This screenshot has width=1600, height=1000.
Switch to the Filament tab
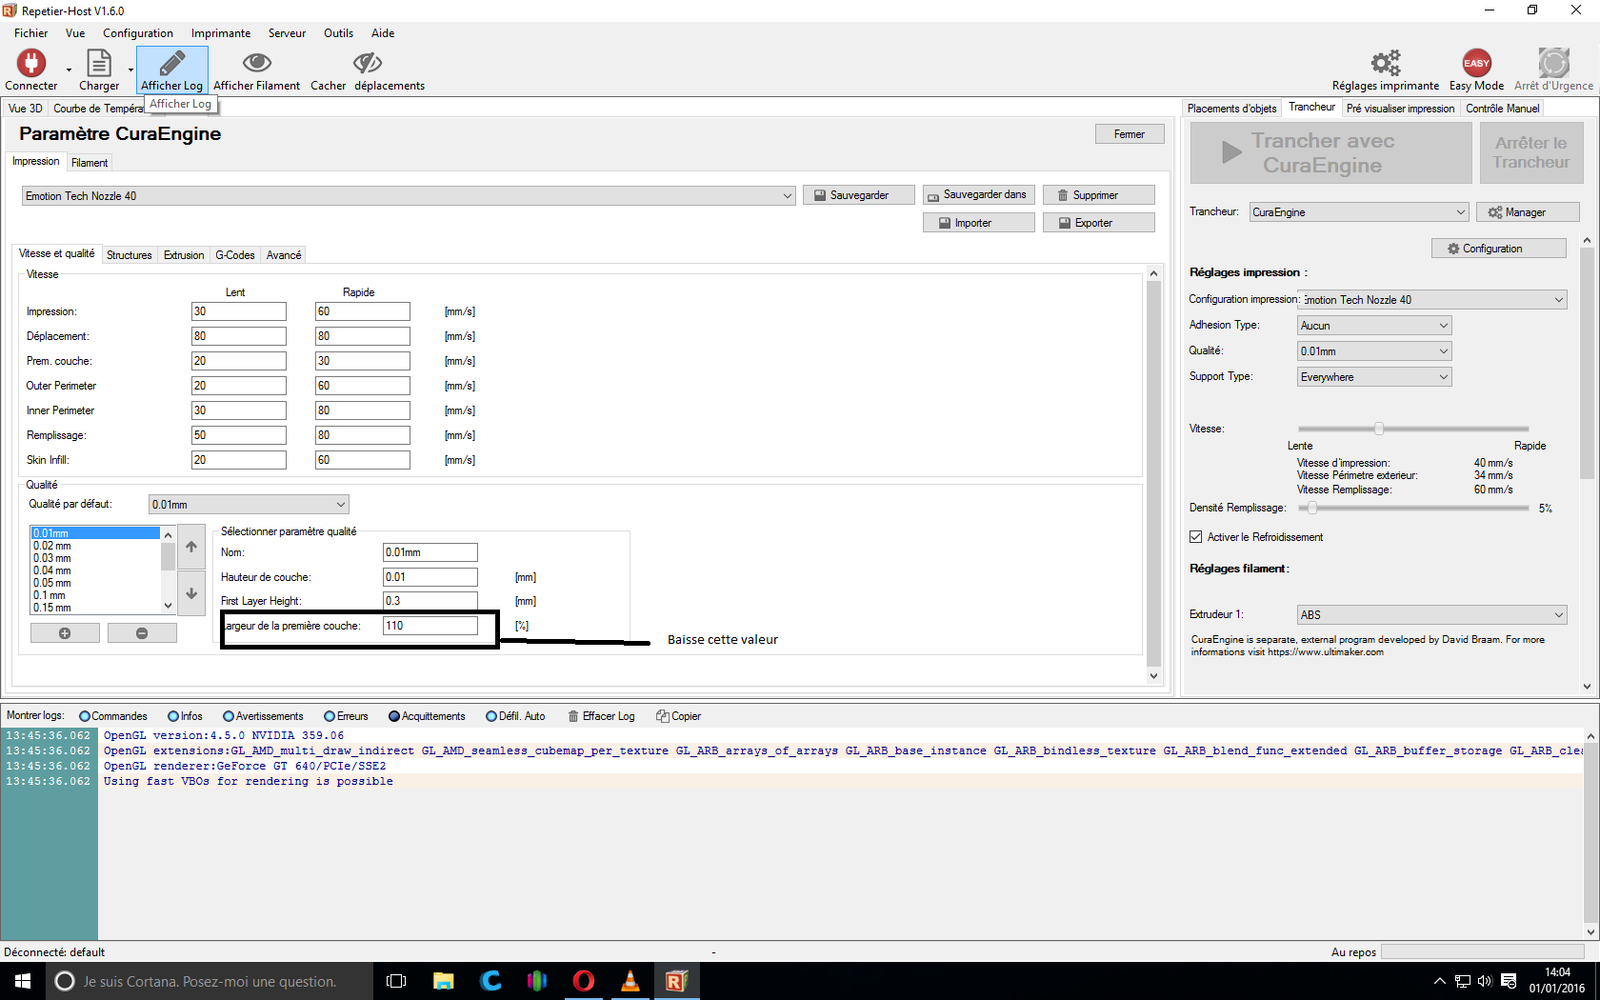click(x=89, y=163)
